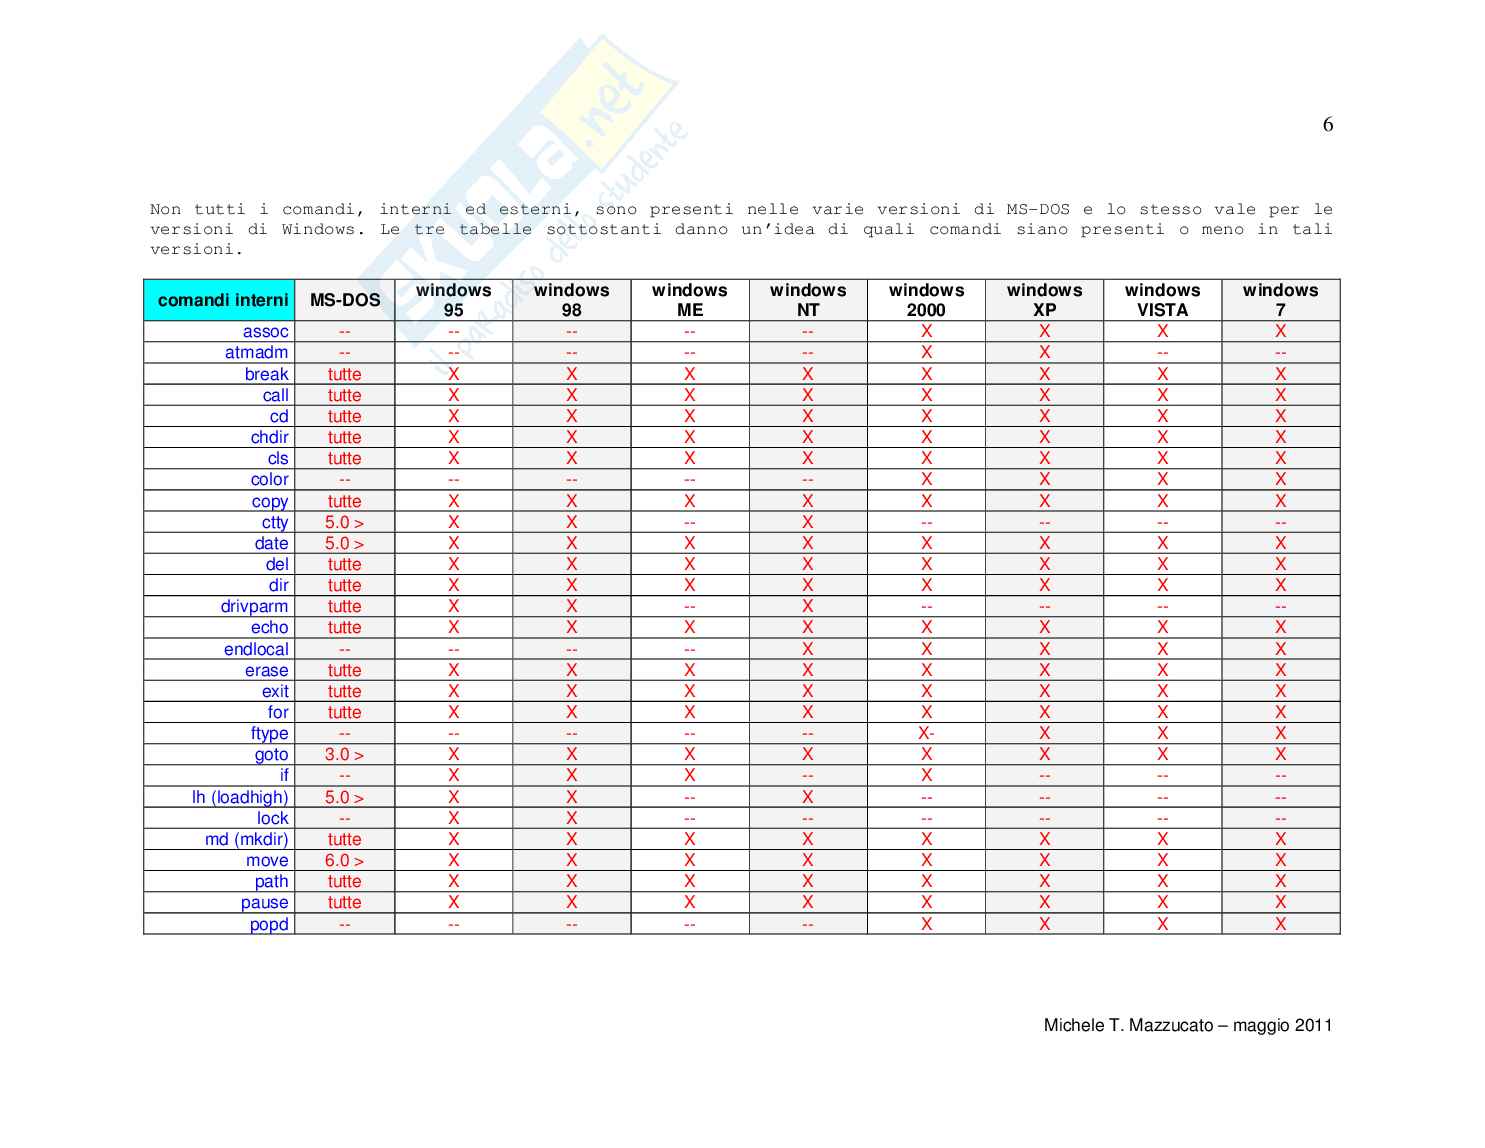Click the 'endlocal' command link
Viewport: 1485px width, 1148px height.
pyautogui.click(x=256, y=650)
